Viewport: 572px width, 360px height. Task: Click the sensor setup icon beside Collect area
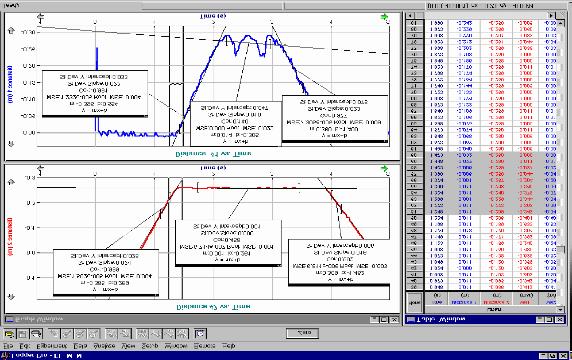[200, 333]
